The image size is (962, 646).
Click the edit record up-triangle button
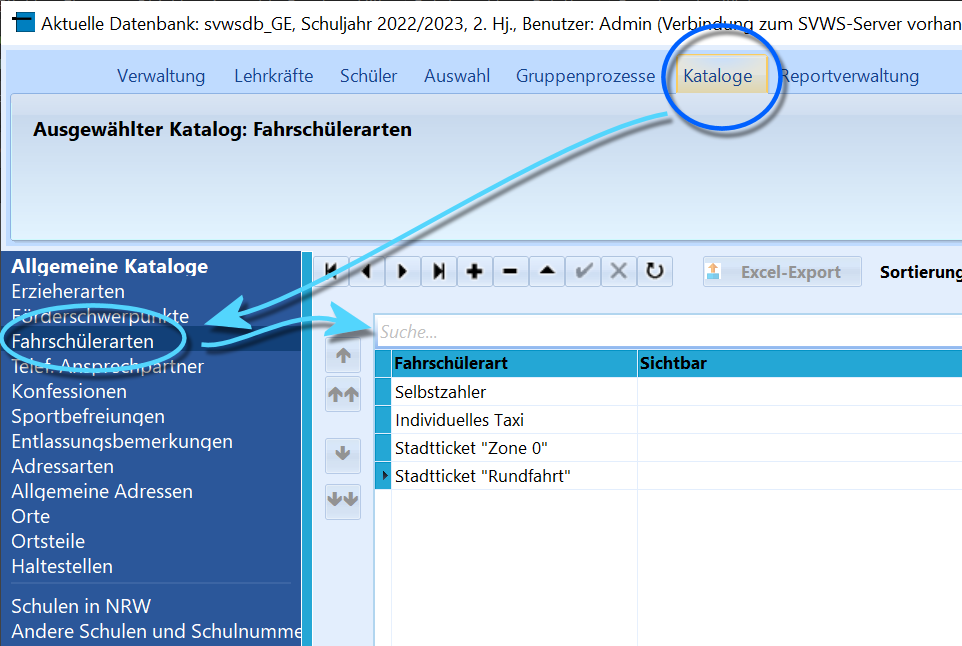pos(547,271)
